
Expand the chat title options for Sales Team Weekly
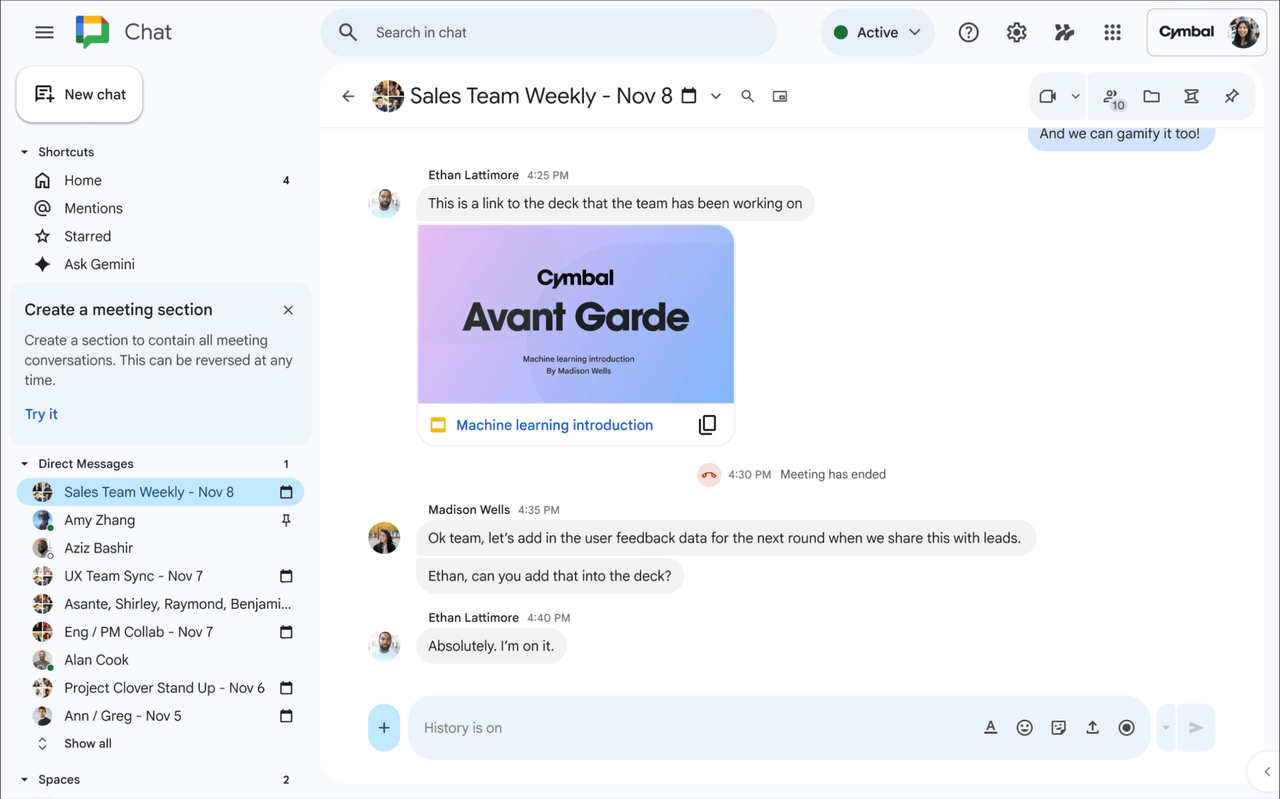(x=716, y=96)
